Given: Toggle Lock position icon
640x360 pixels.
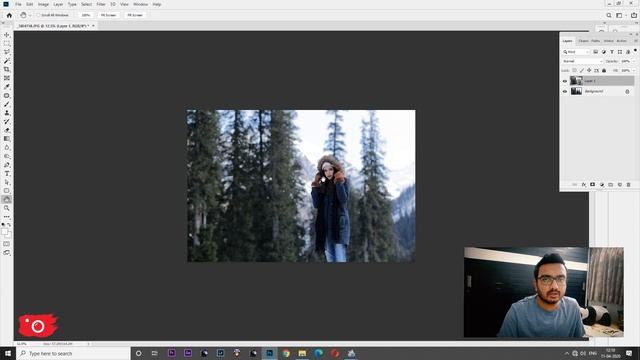Looking at the screenshot, I should pos(589,71).
